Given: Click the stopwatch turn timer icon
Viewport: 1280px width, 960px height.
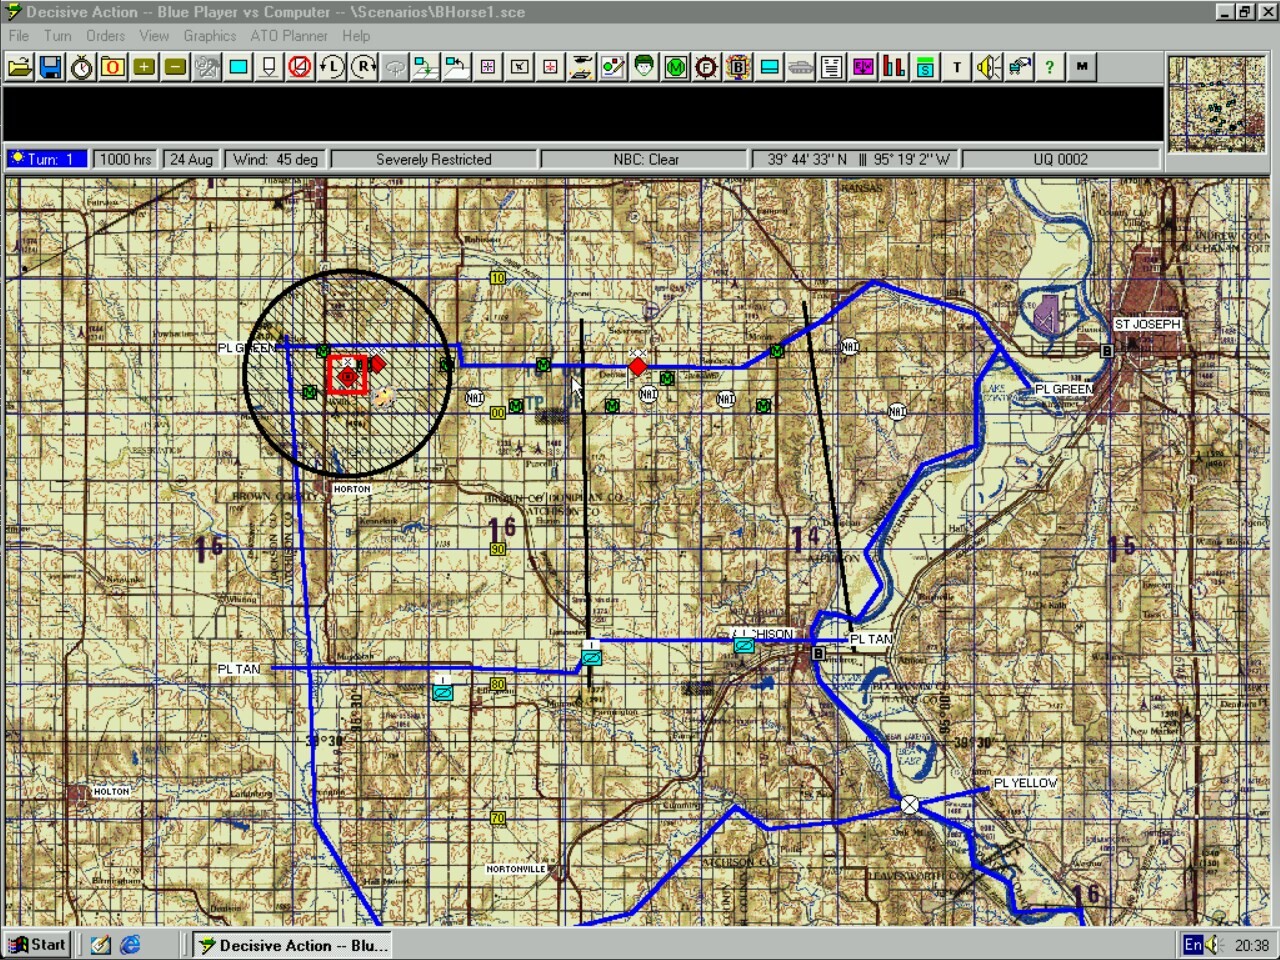Looking at the screenshot, I should pos(82,67).
